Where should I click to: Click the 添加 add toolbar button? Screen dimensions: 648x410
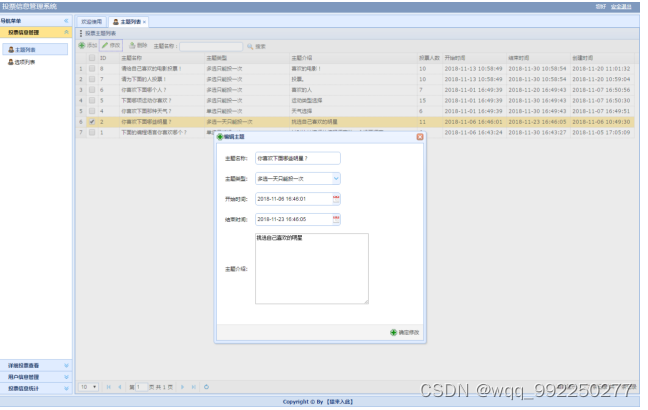pyautogui.click(x=88, y=45)
